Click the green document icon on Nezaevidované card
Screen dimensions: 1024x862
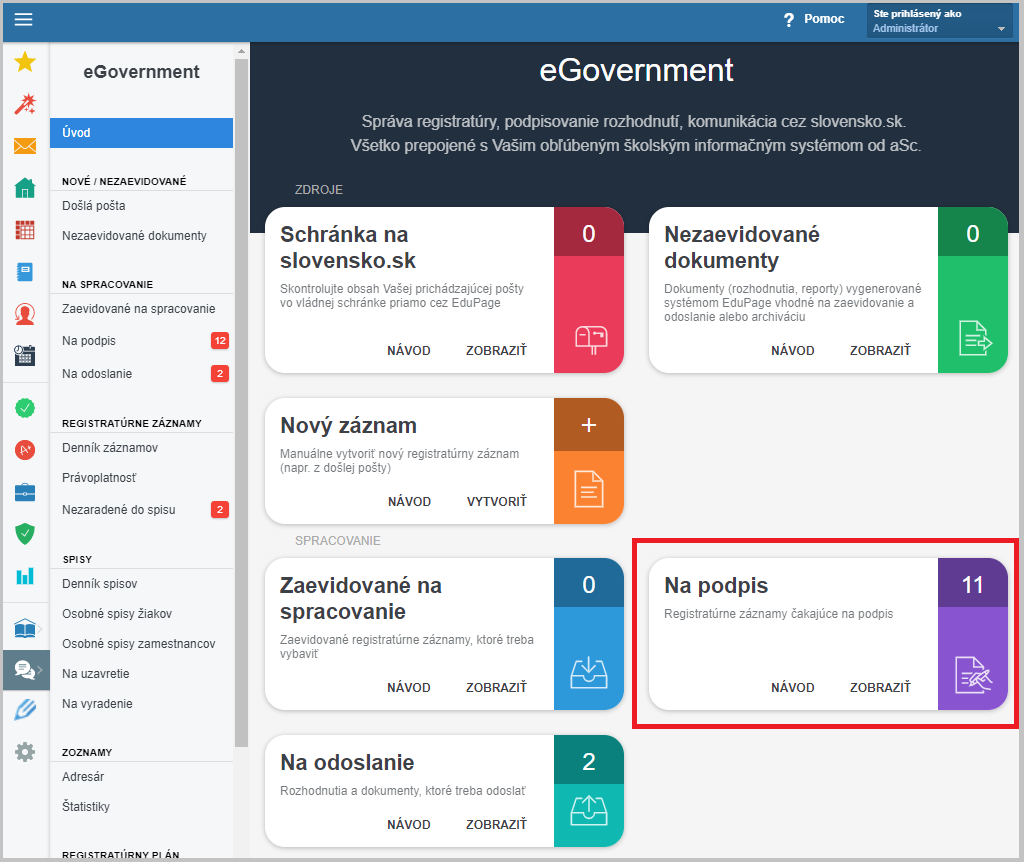[x=974, y=338]
